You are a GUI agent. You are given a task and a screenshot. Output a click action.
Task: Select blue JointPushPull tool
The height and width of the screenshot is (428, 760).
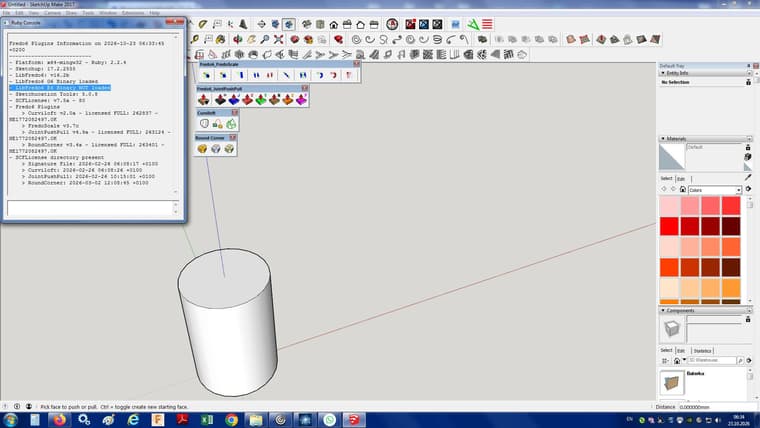[234, 100]
